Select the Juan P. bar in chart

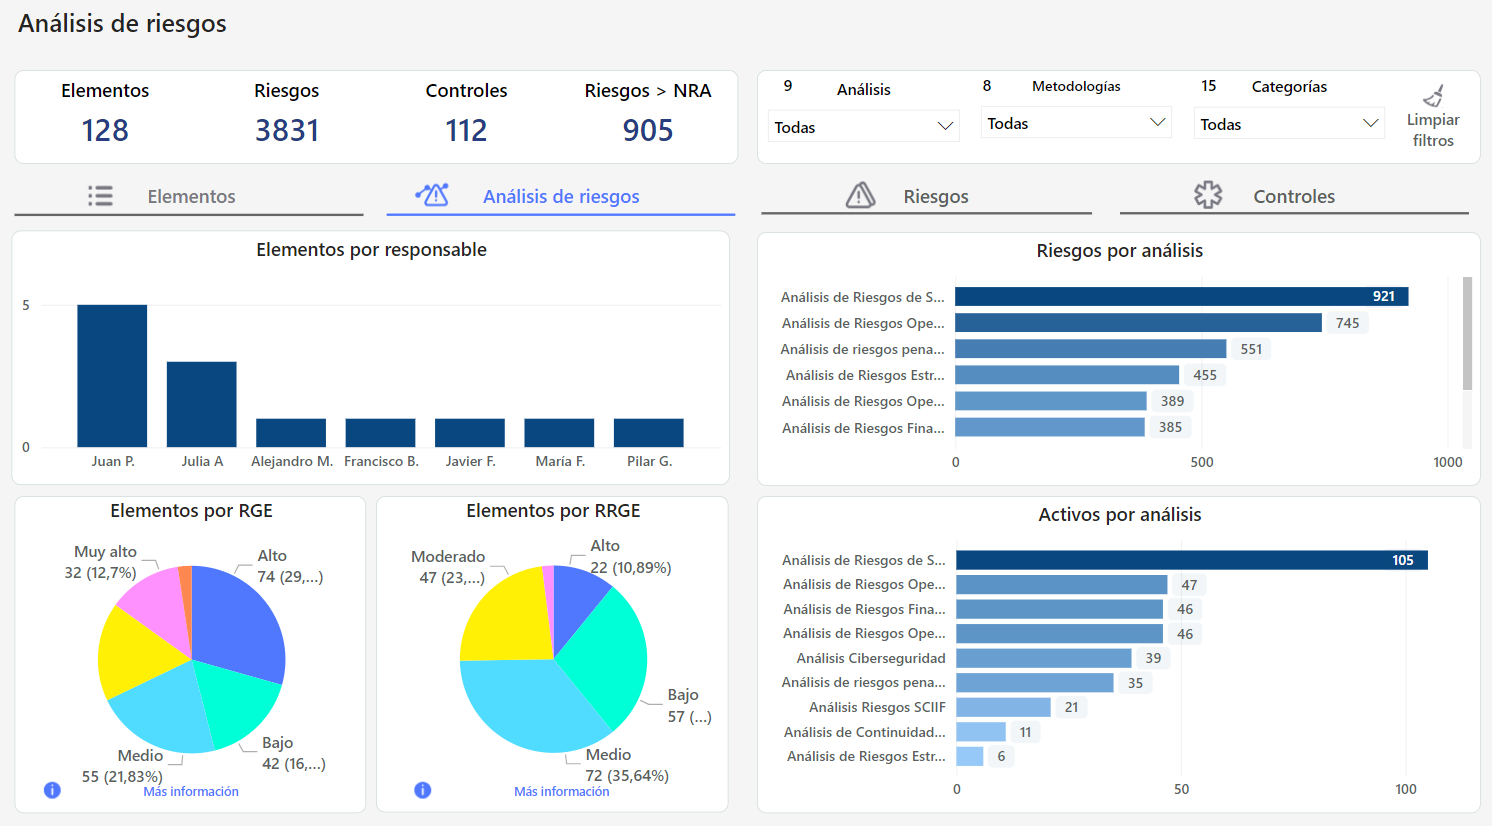[x=112, y=375]
